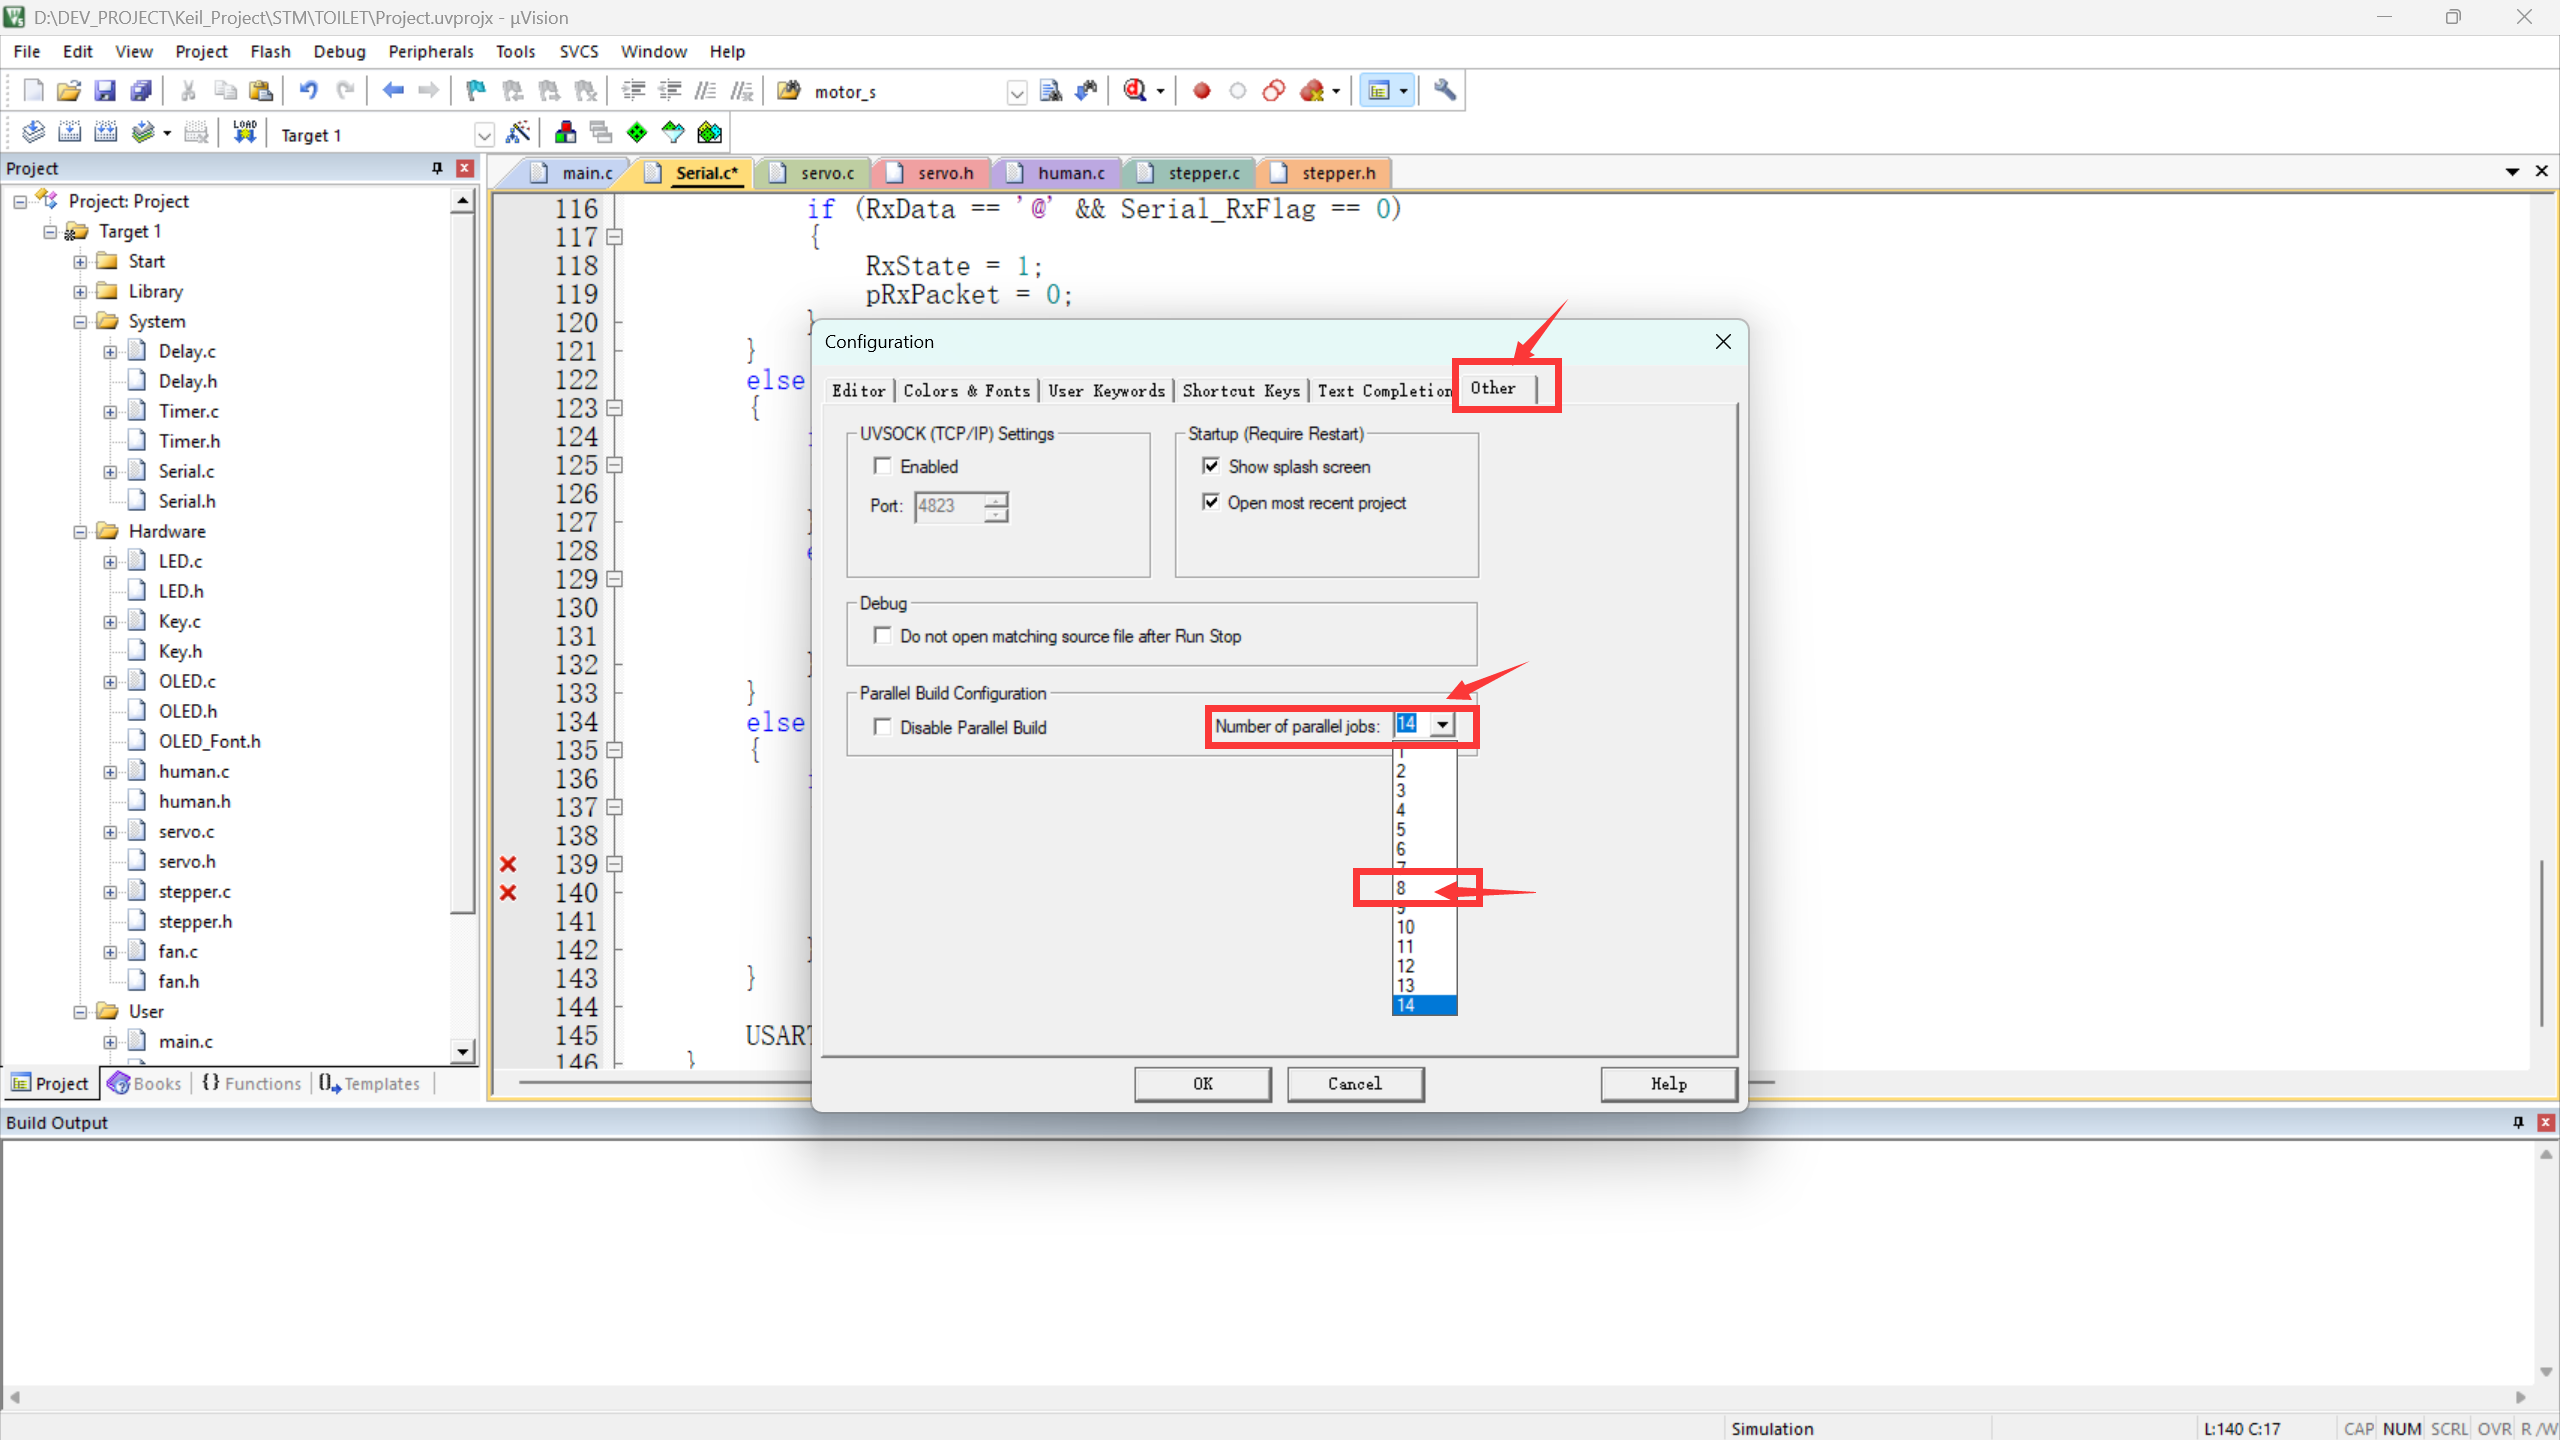The image size is (2560, 1440).
Task: Click the Undo arrow icon
Action: pos(308,91)
